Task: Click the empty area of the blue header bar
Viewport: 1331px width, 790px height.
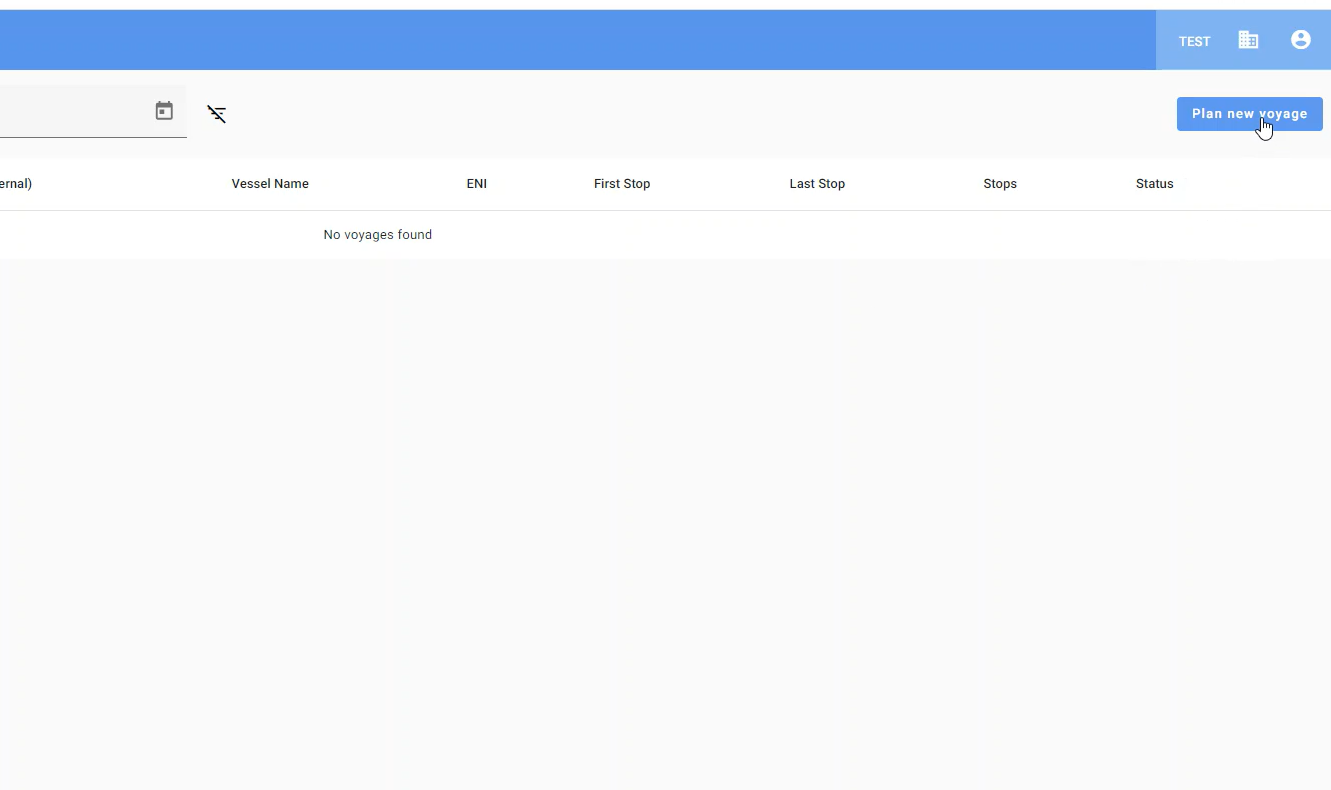Action: coord(600,40)
